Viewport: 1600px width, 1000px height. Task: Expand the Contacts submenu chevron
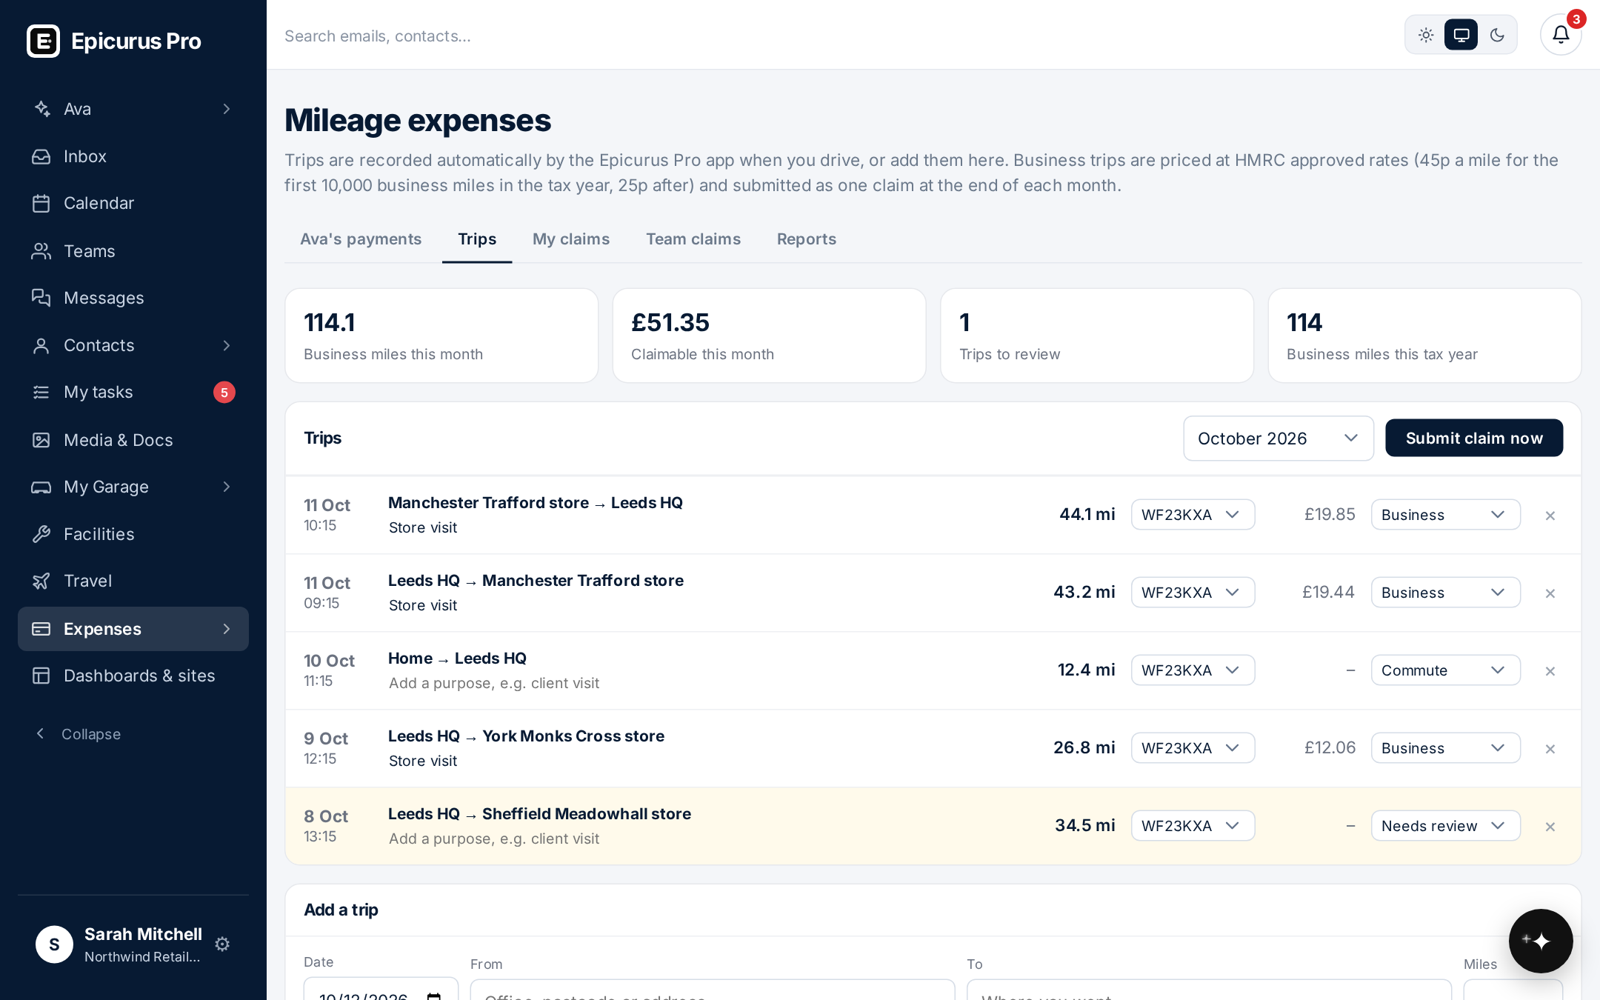point(226,345)
